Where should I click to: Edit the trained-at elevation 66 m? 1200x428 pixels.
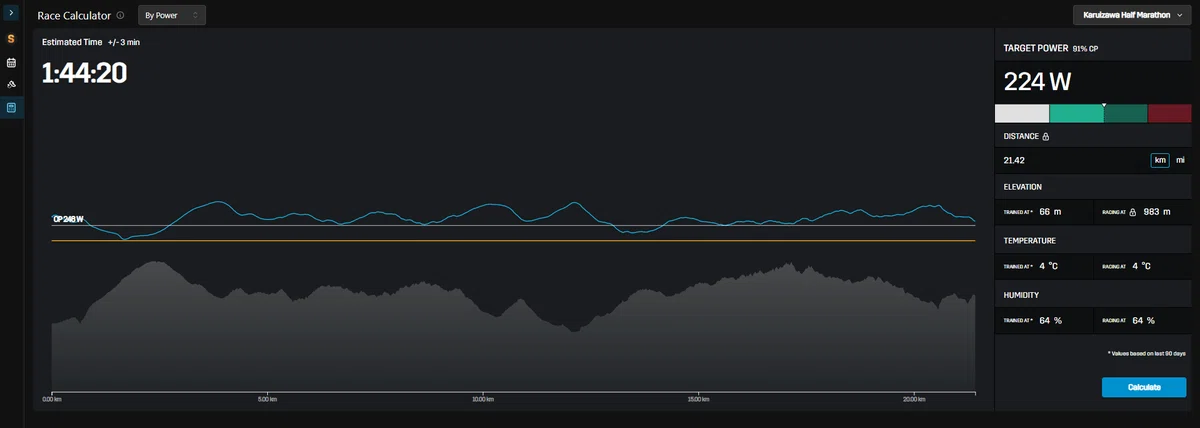[x=1050, y=212]
